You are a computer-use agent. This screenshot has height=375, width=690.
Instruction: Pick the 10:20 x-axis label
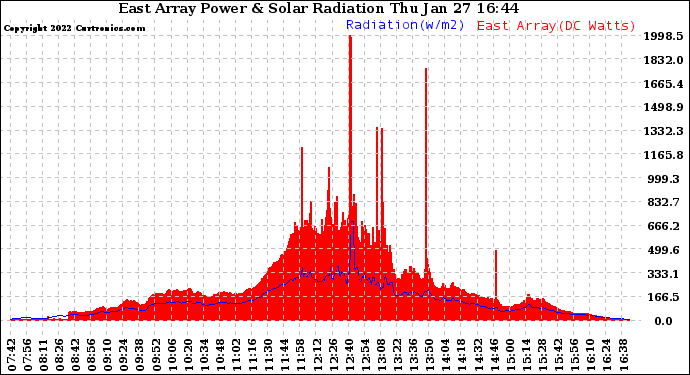[x=188, y=355]
